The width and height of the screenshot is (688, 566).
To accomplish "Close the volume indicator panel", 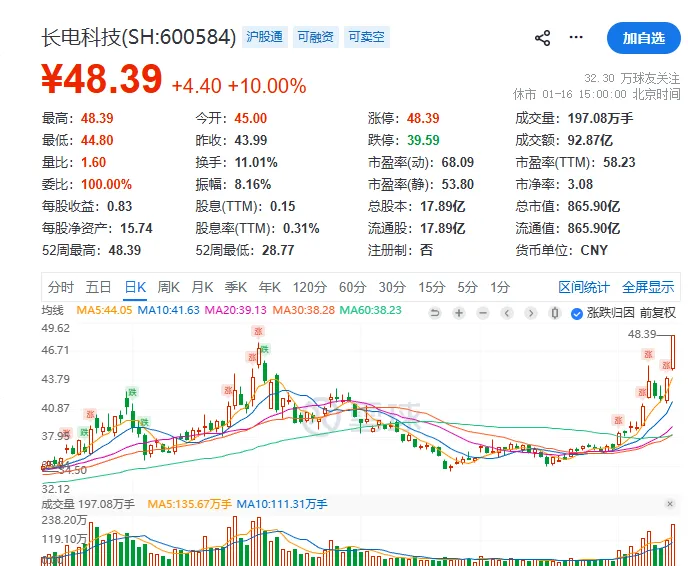I will [x=670, y=504].
